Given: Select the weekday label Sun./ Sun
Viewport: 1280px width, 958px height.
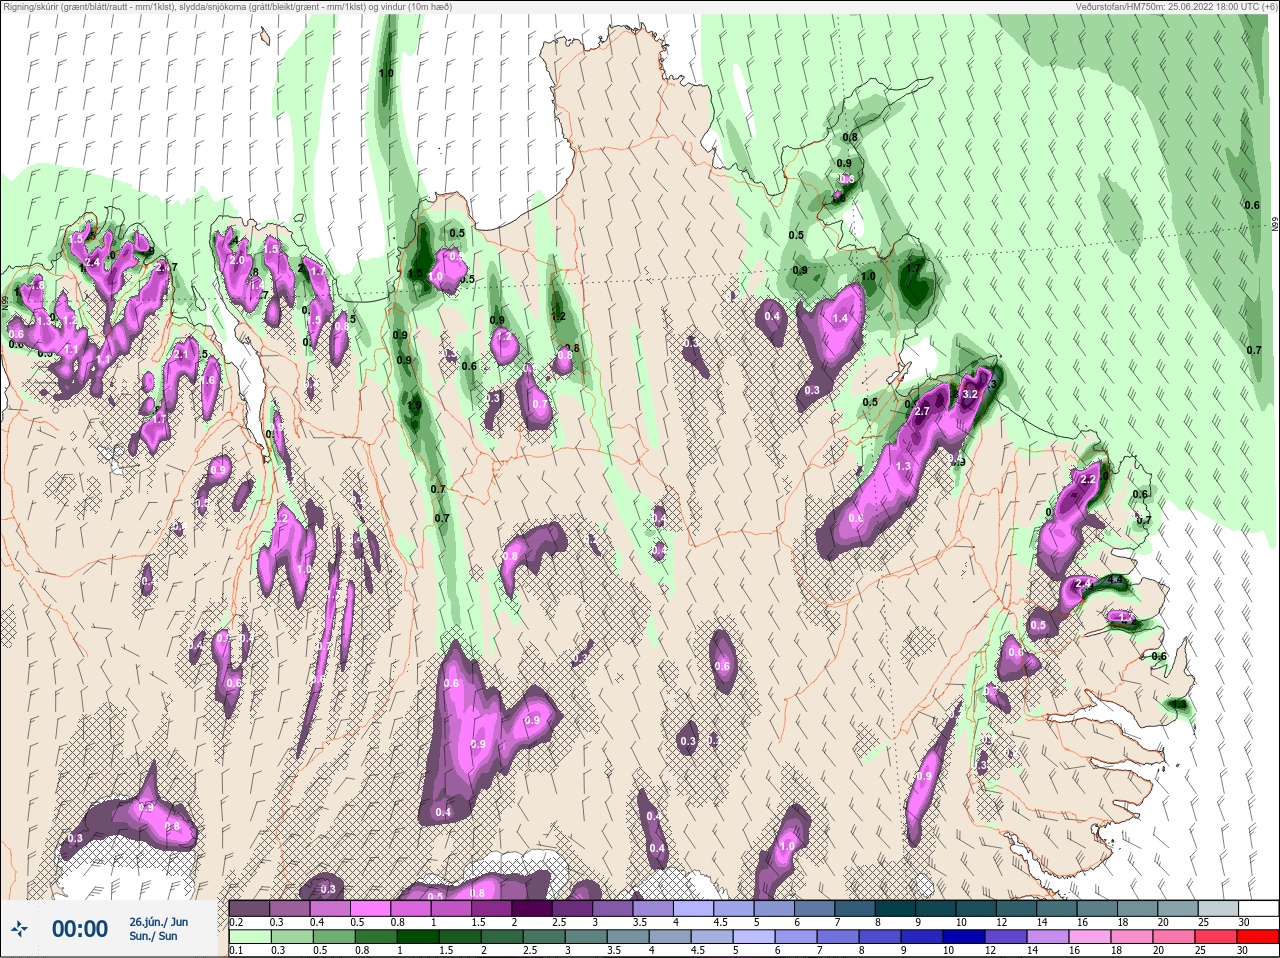Looking at the screenshot, I should (x=153, y=936).
